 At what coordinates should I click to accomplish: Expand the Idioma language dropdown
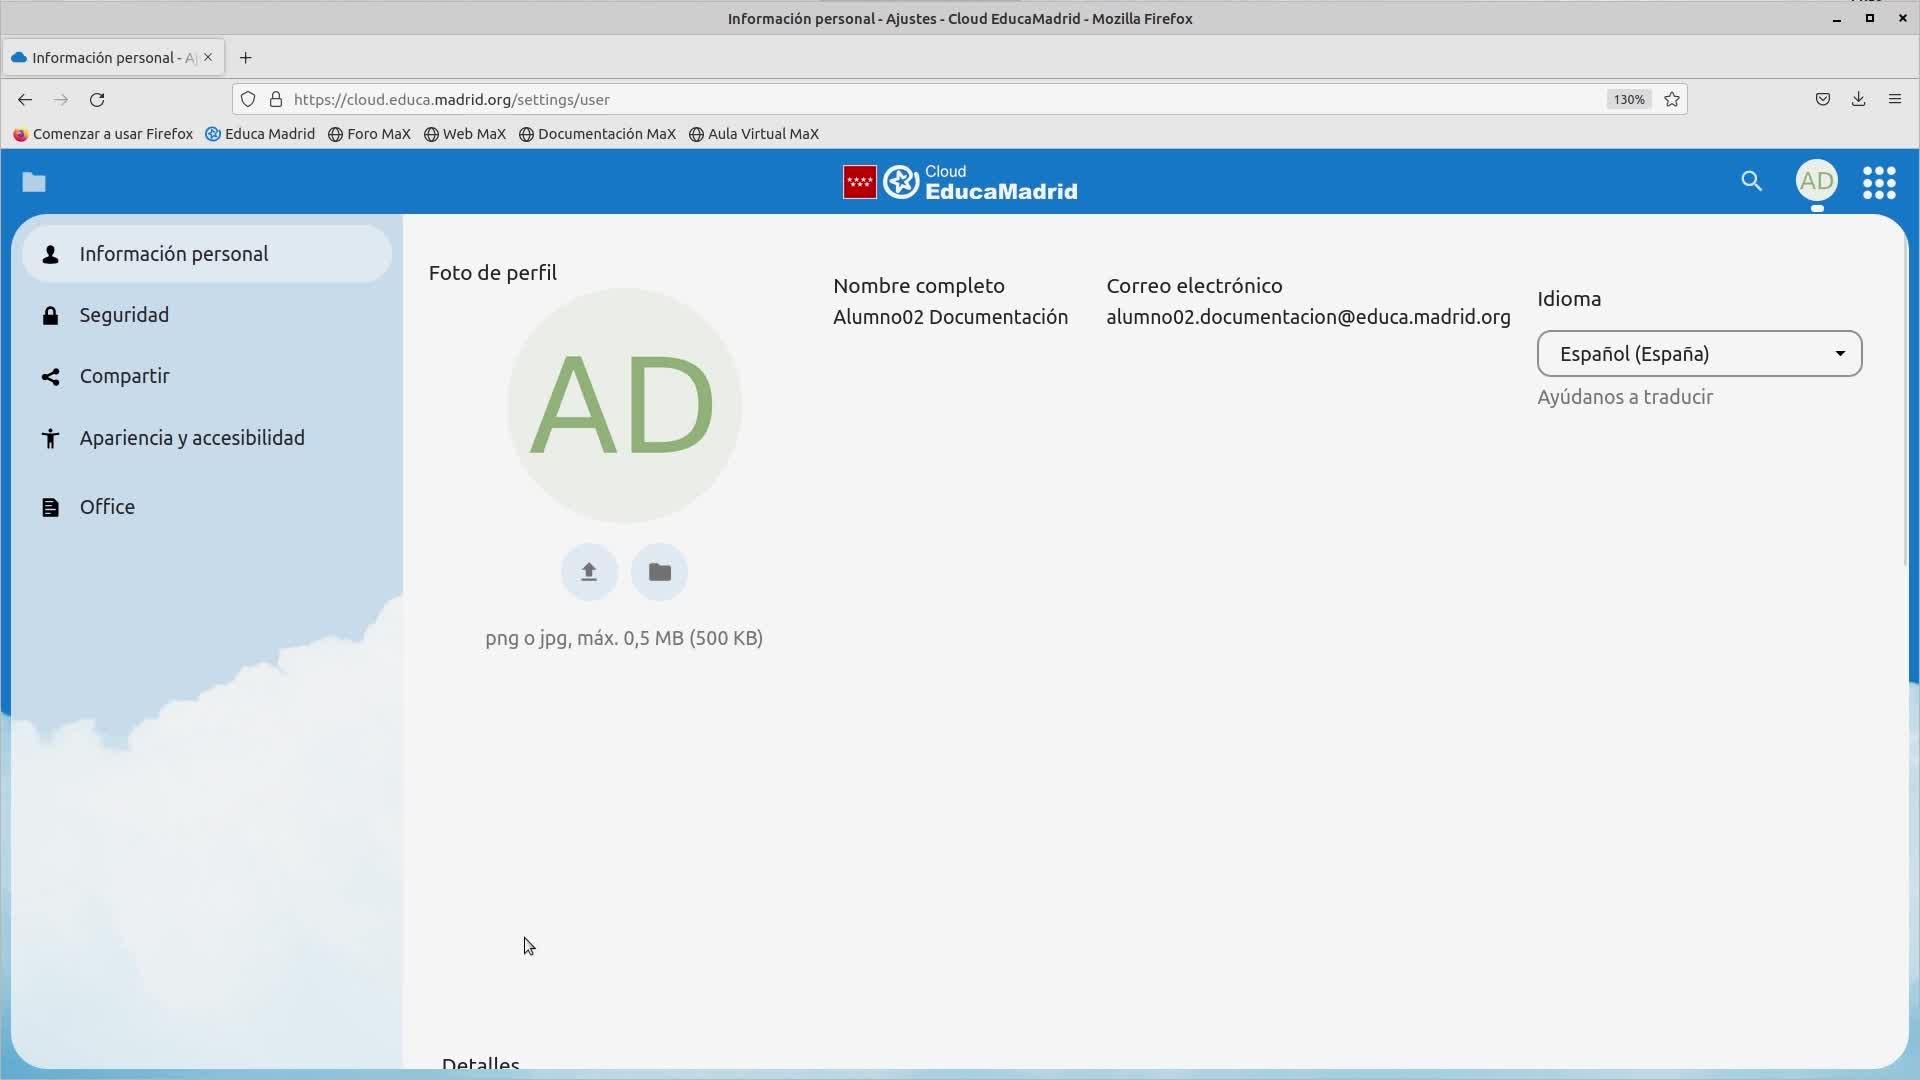coord(1699,354)
